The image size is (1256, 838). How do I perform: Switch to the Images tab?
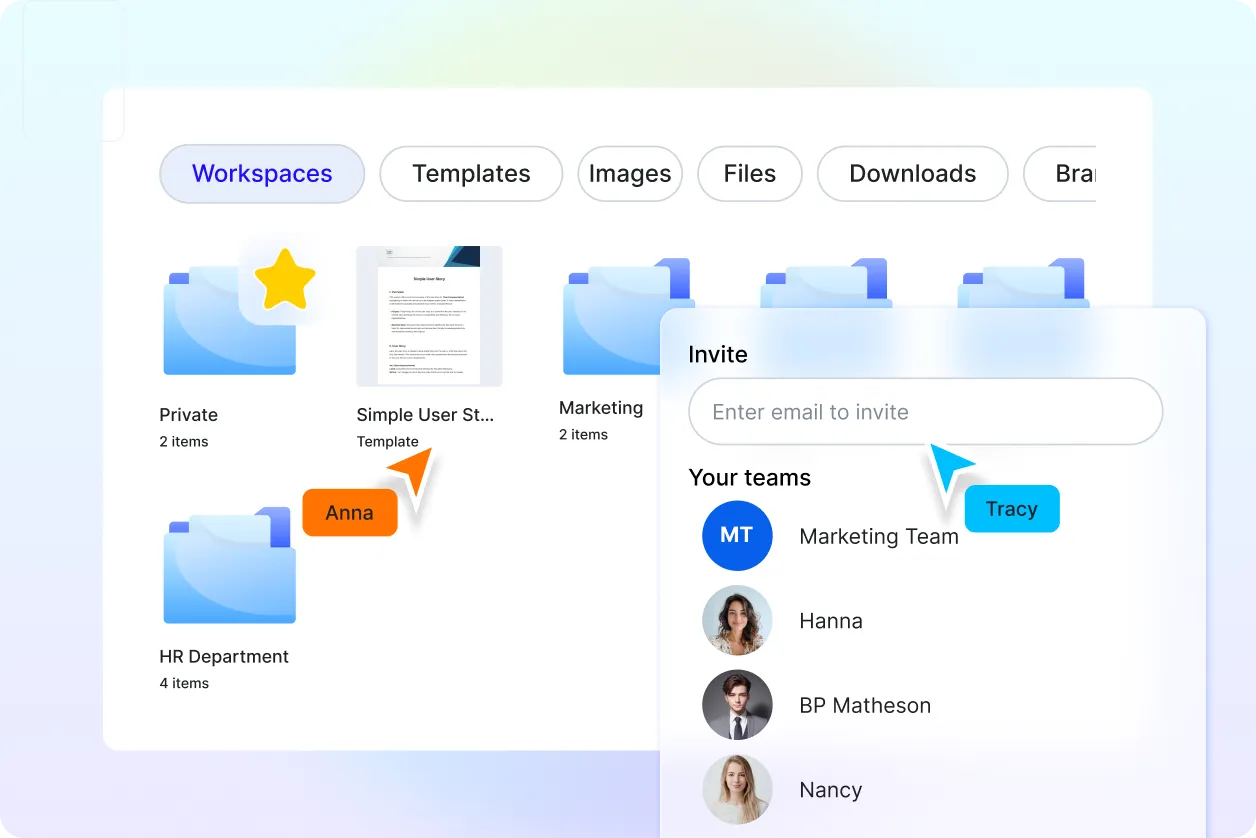point(630,174)
